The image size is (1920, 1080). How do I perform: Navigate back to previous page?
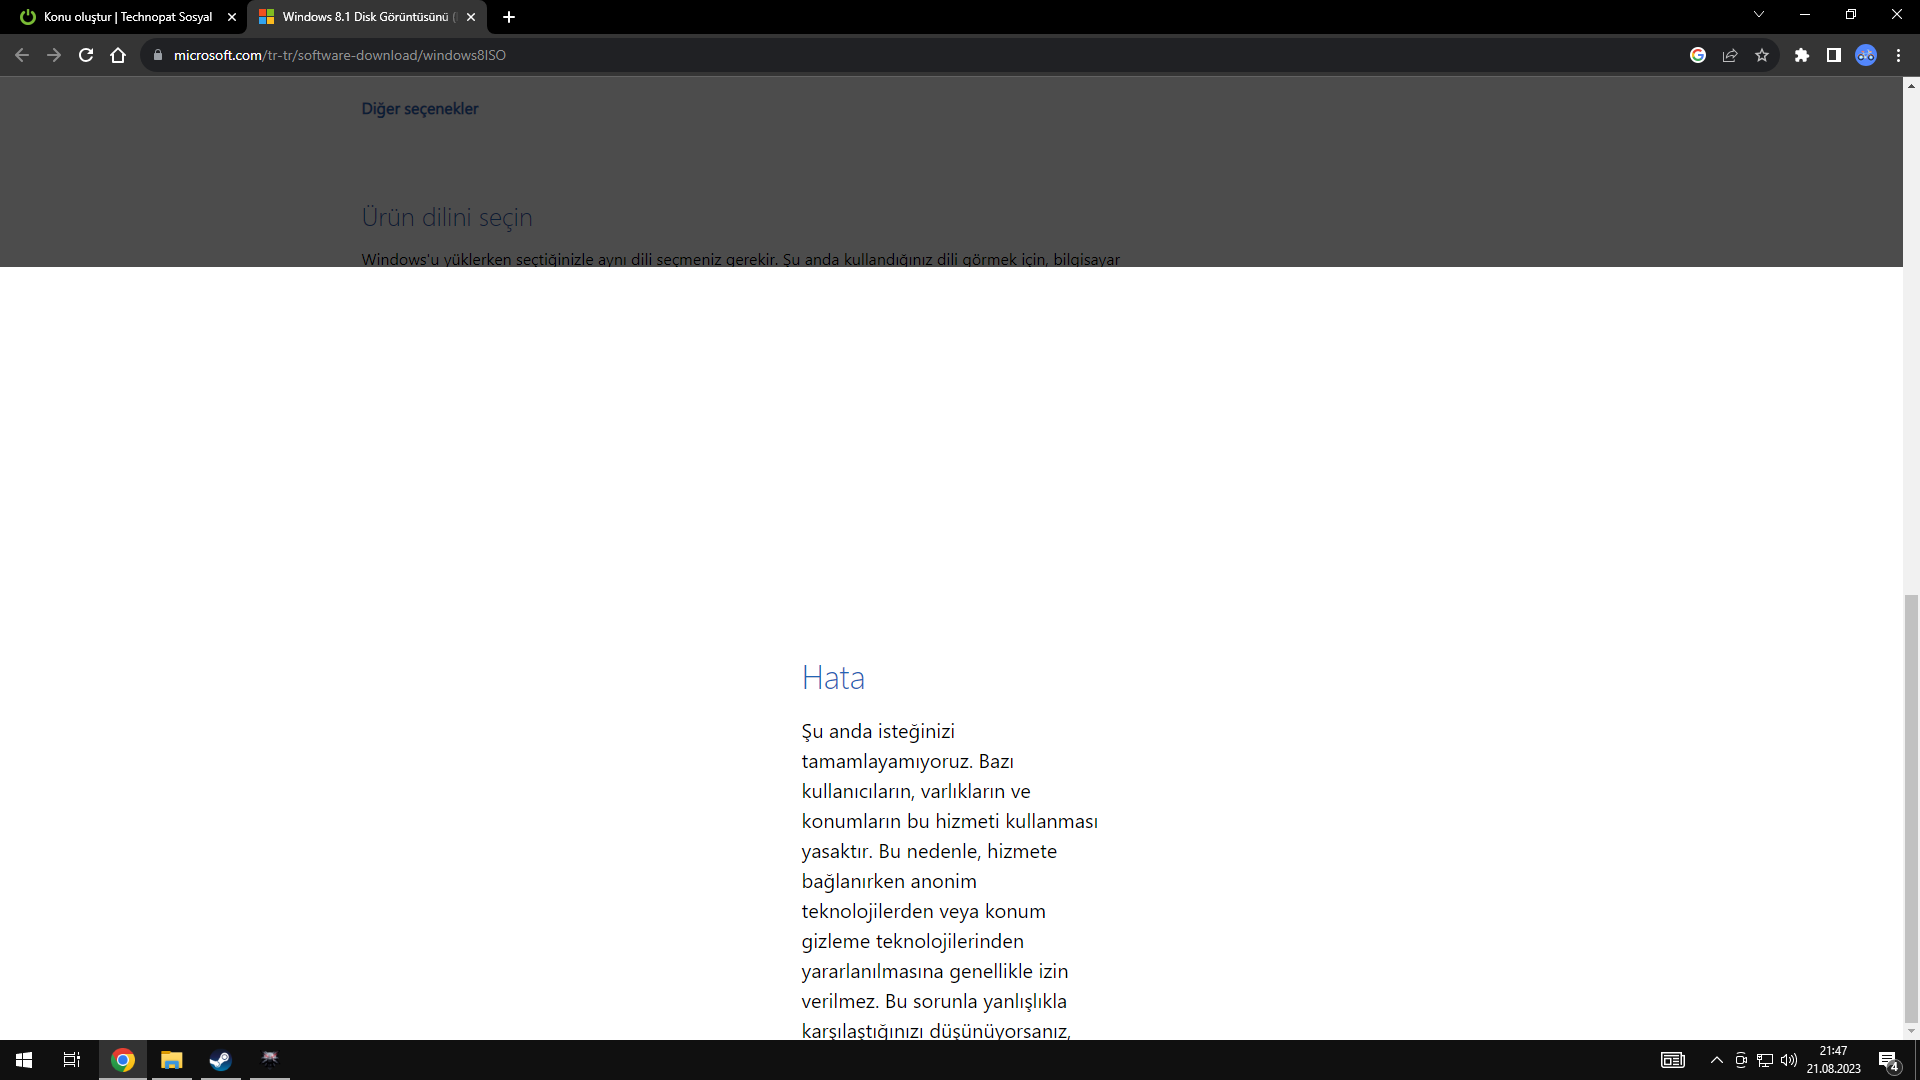(x=22, y=55)
